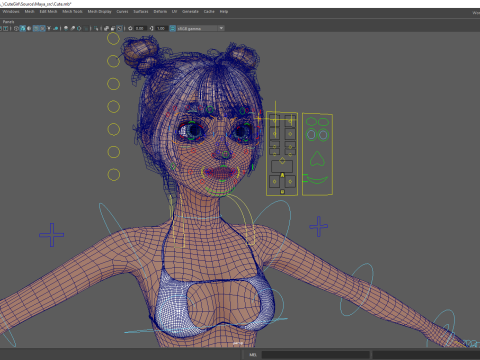Select the right blue eye circle control
The image size is (480, 360).
click(323, 135)
